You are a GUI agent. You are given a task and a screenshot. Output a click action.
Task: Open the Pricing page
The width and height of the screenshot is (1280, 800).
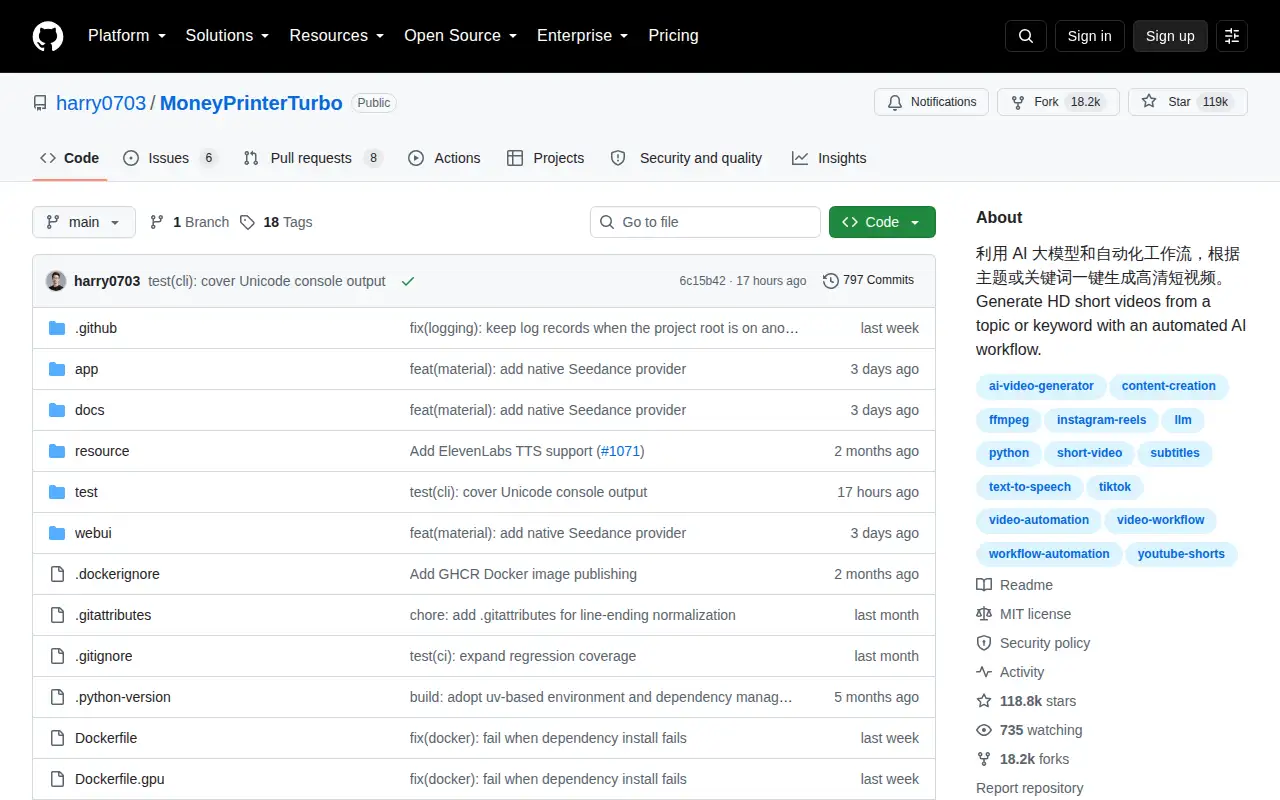point(673,36)
